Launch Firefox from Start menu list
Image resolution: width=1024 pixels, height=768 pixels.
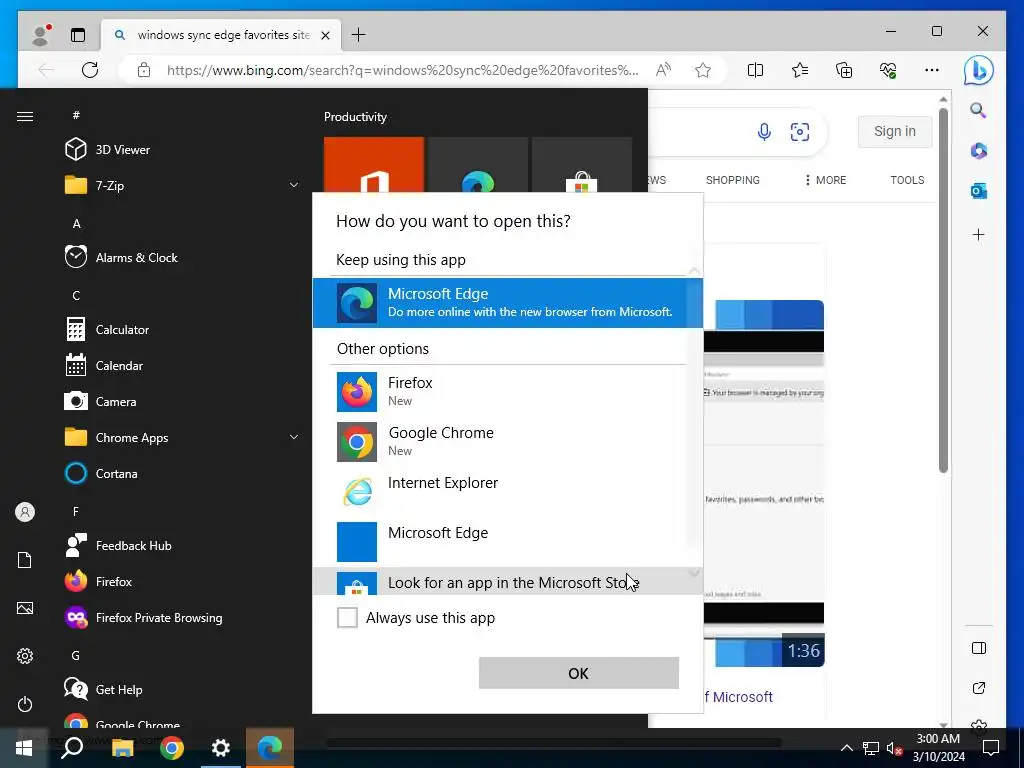[x=182, y=581]
